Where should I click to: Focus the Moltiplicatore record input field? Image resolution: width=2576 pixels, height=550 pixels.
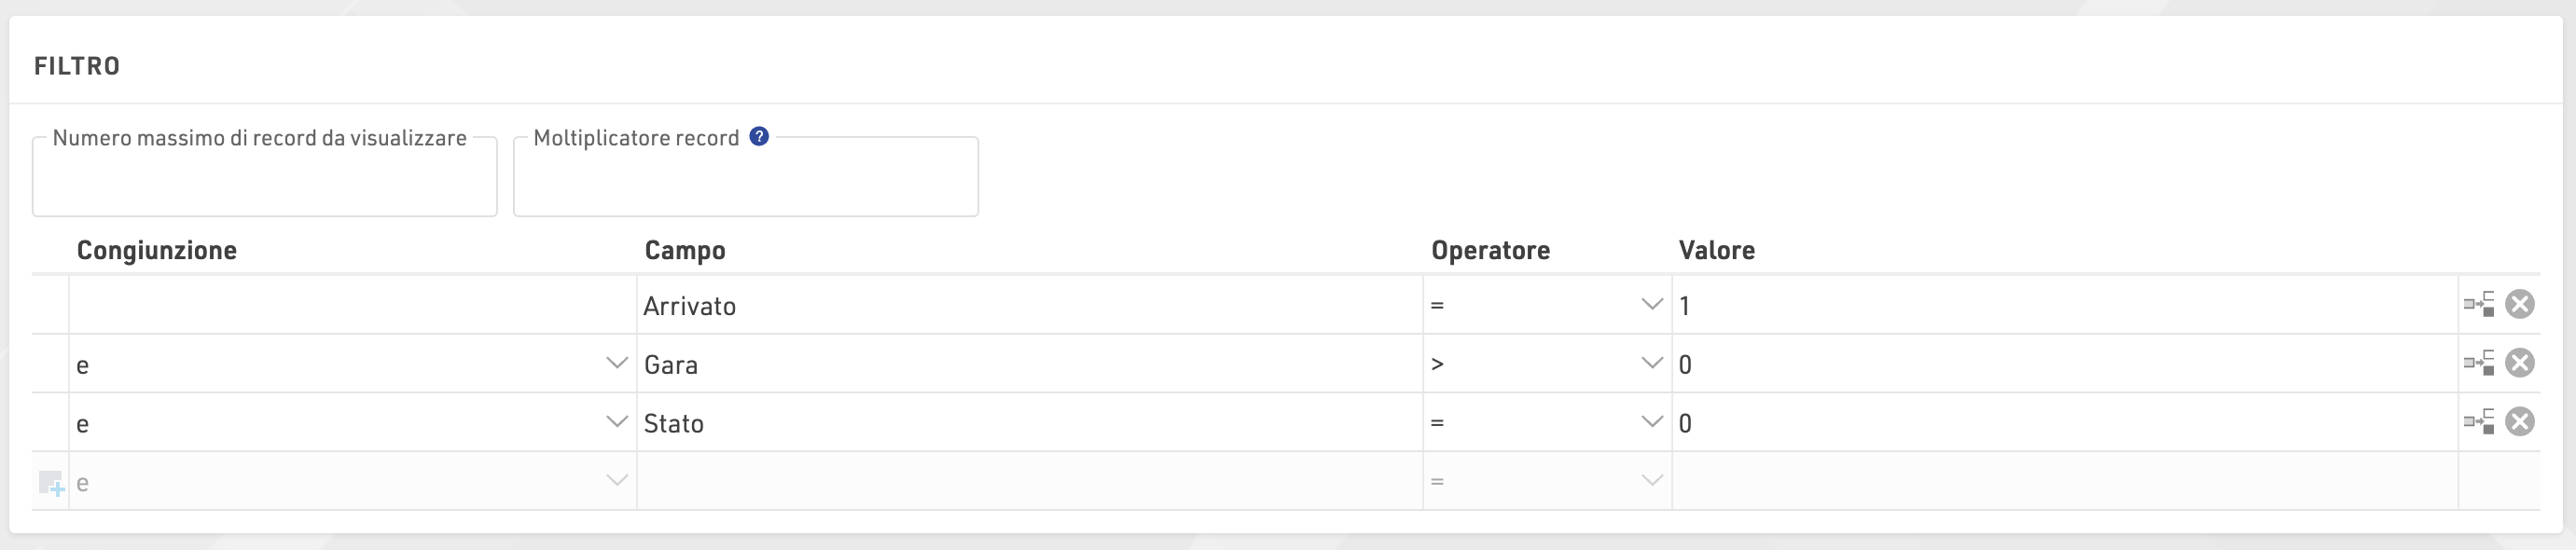[745, 184]
